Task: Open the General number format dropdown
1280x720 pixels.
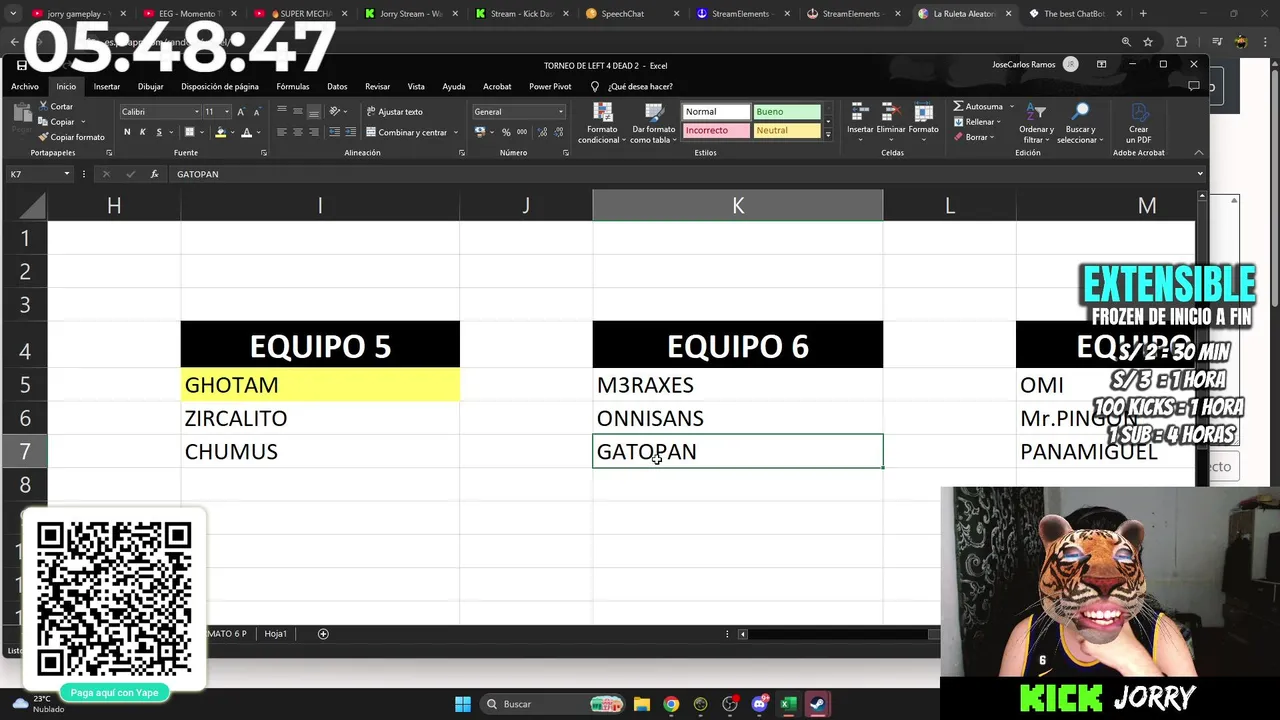Action: (x=561, y=112)
